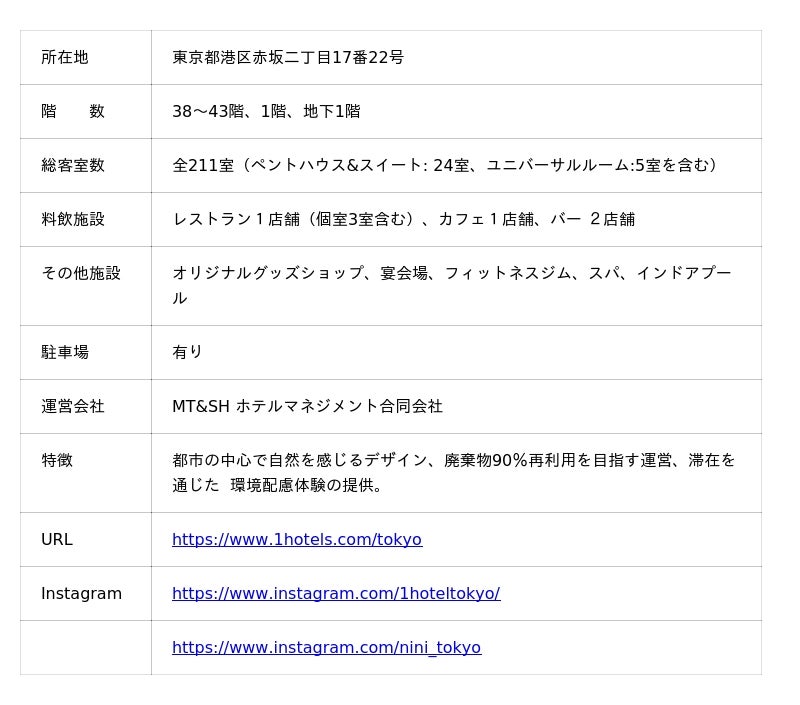The image size is (800, 705).
Task: Open the nini_tokyo Instagram link
Action: 326,648
